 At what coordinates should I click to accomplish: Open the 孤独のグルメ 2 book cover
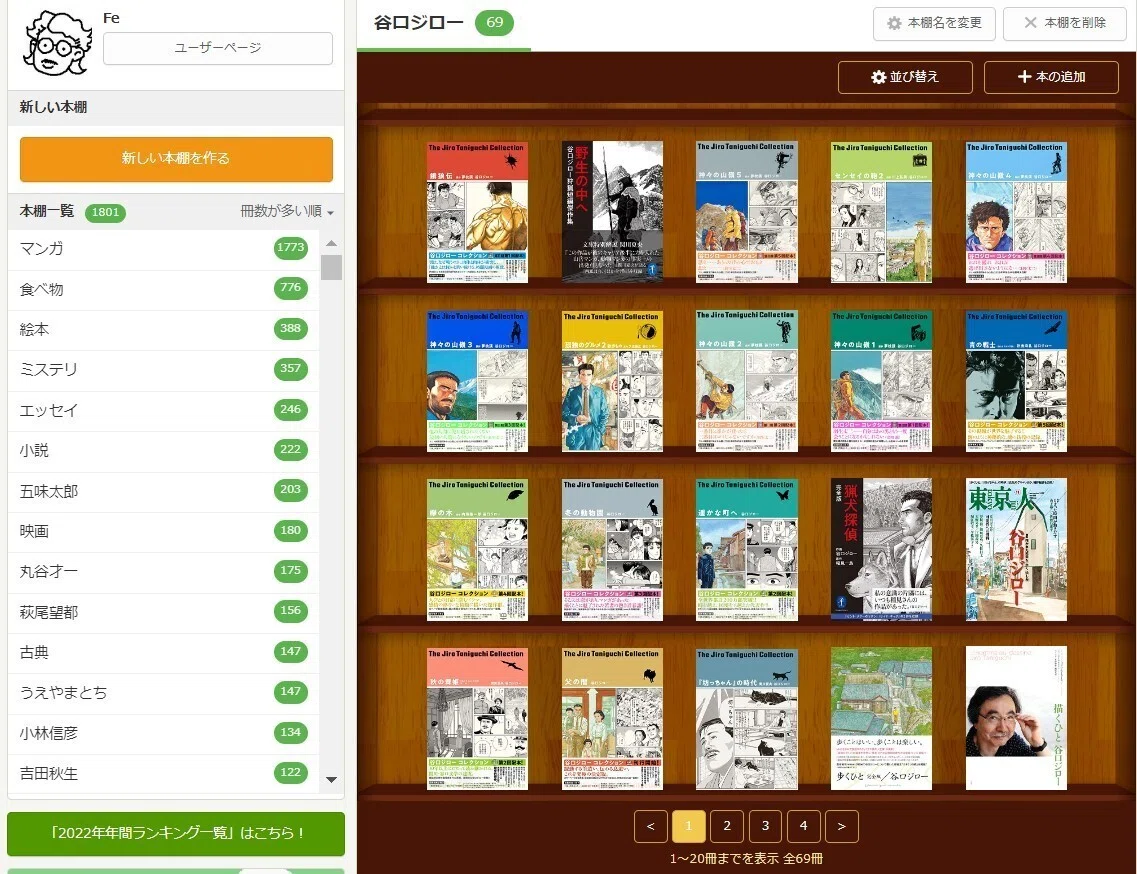coord(612,381)
